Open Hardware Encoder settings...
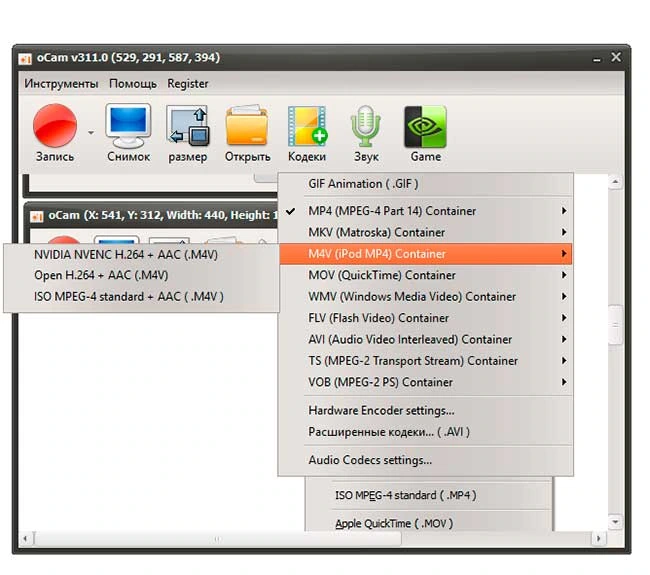 pyautogui.click(x=426, y=411)
